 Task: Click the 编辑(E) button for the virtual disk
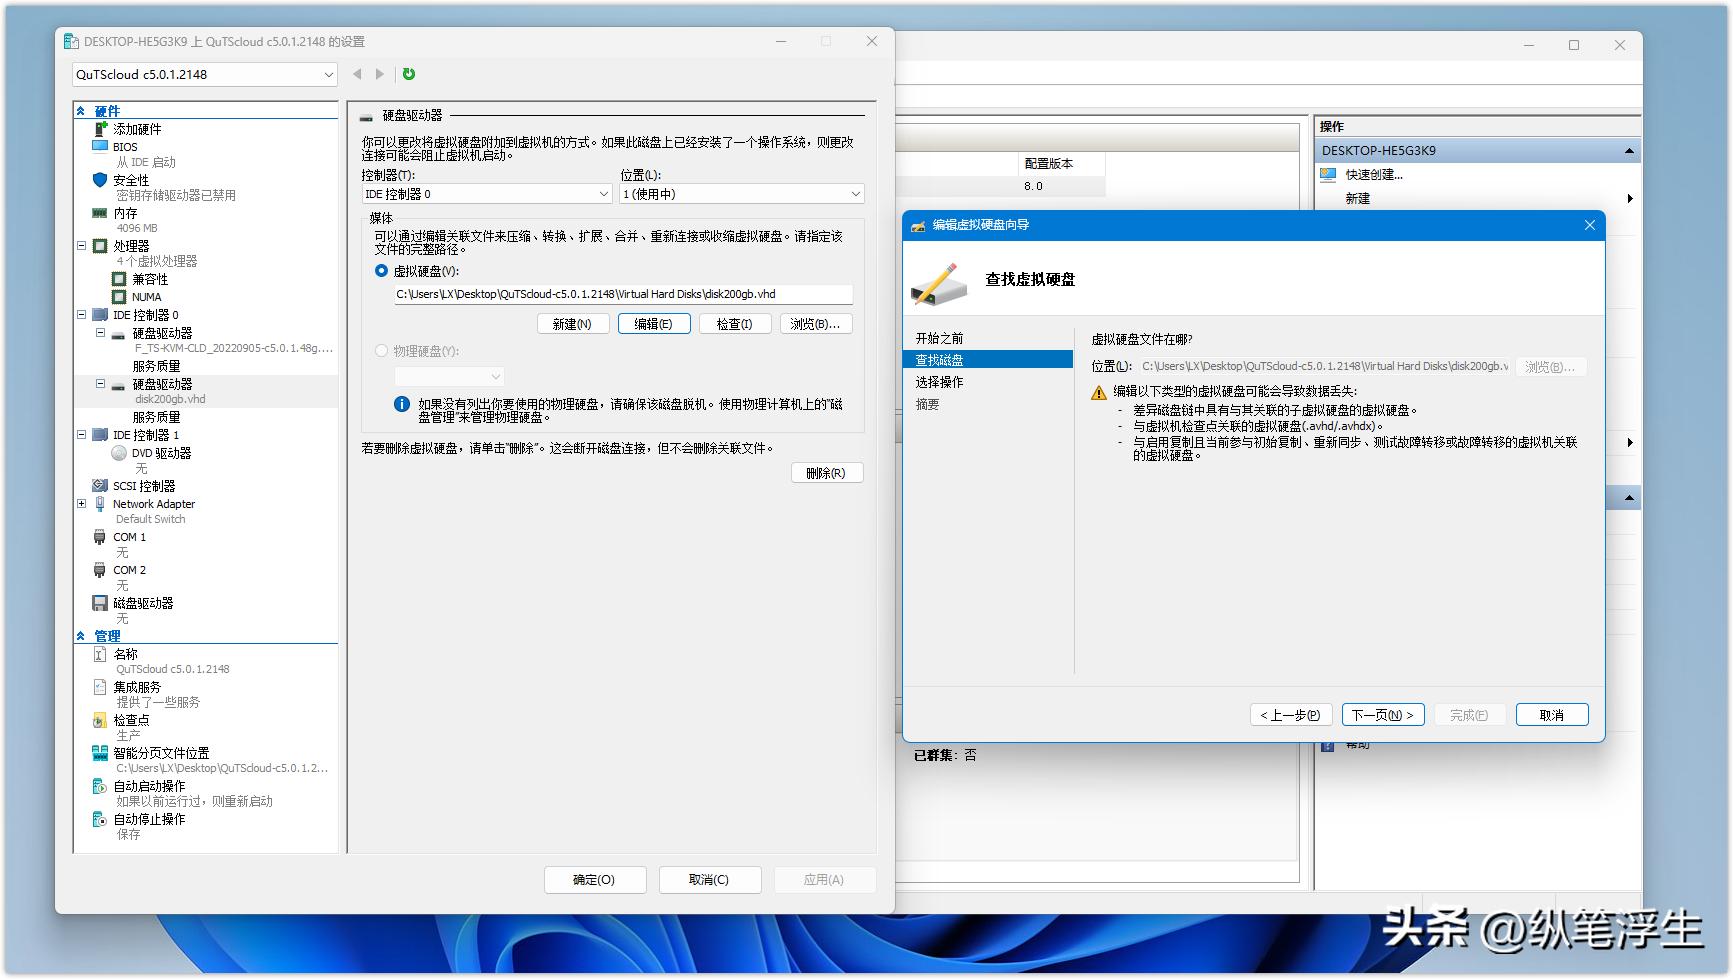(x=654, y=323)
